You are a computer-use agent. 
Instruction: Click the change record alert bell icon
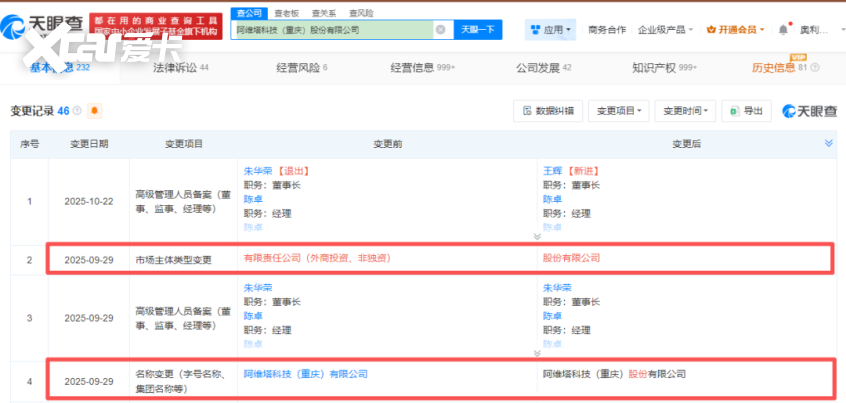(x=95, y=111)
